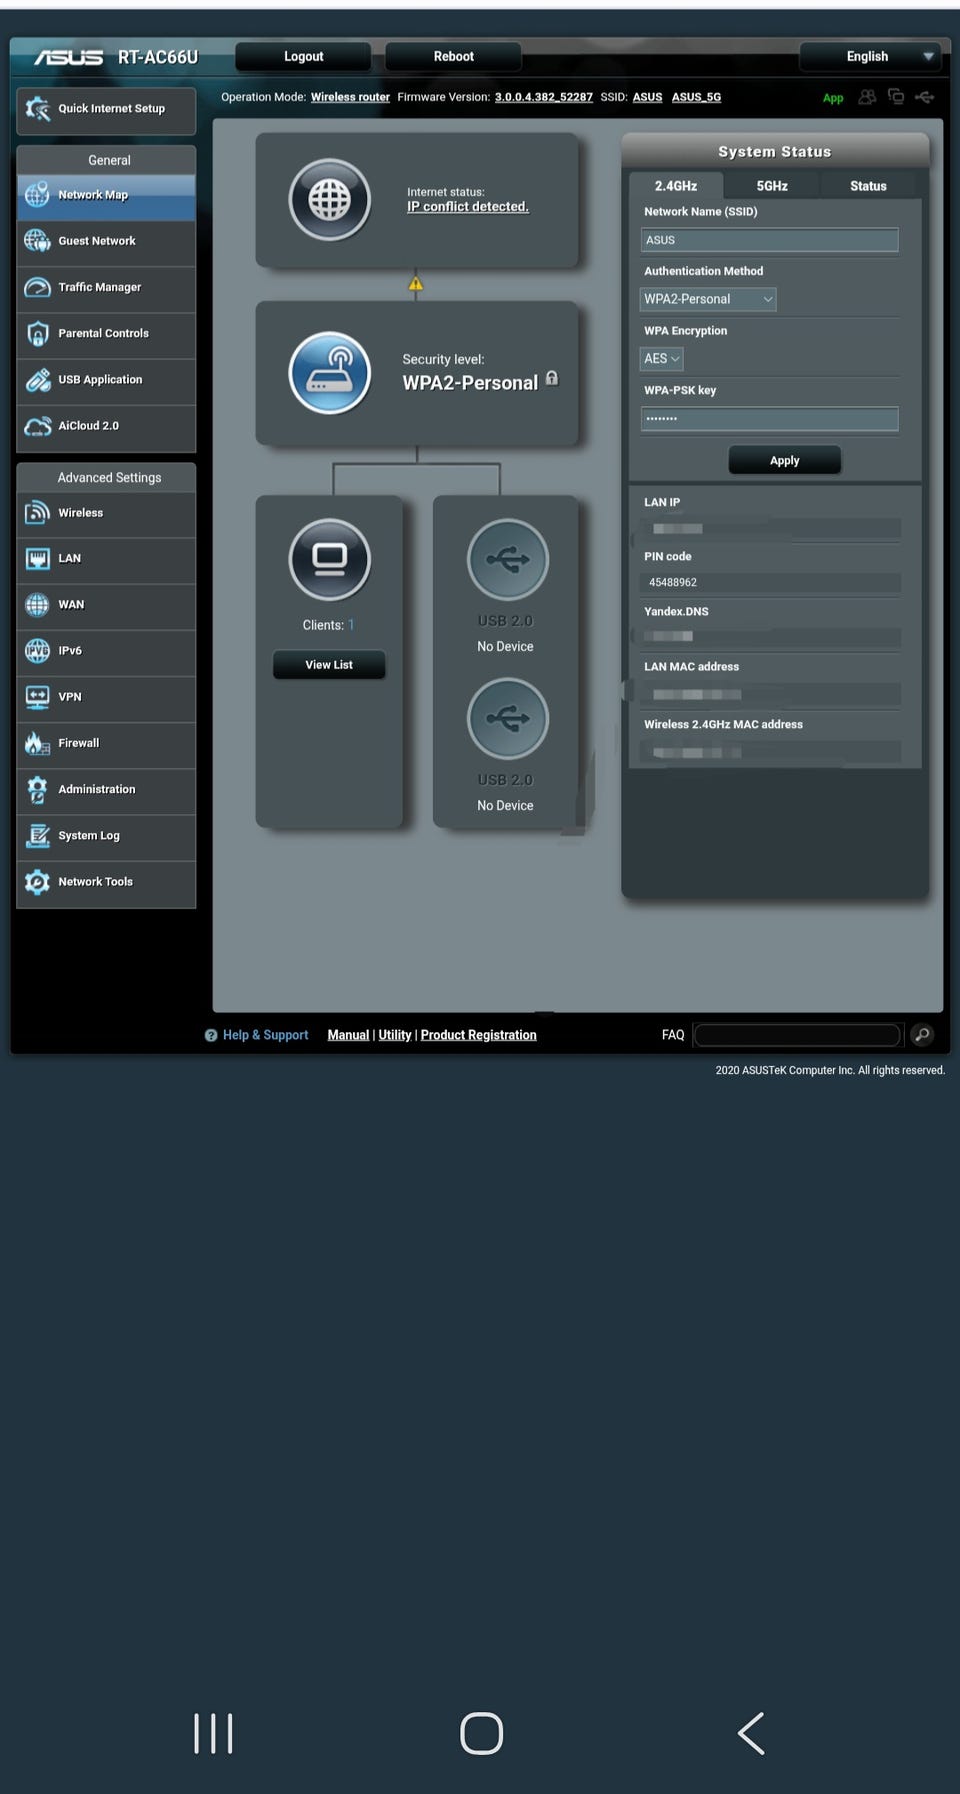Open IPv6 settings icon

[x=38, y=651]
